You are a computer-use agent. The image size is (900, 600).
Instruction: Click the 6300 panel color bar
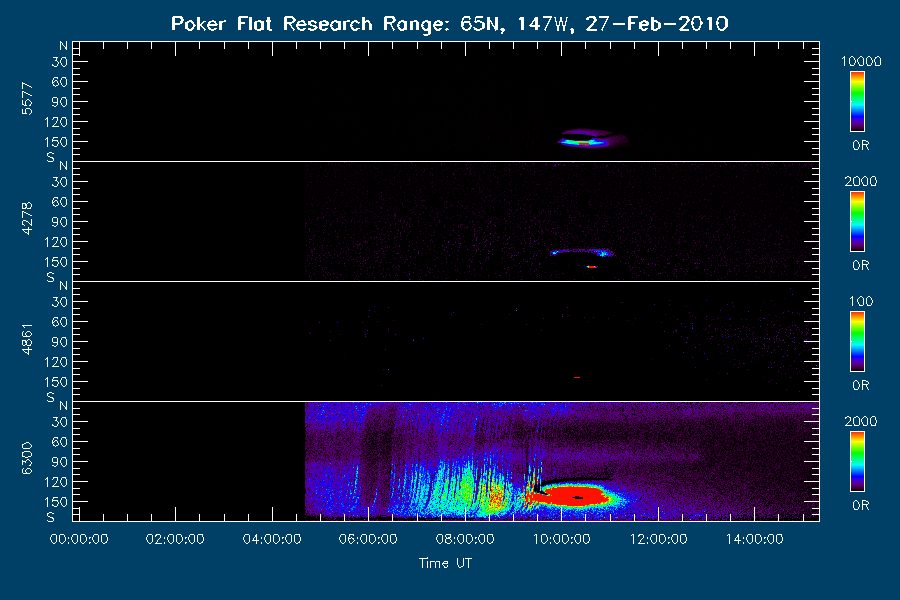(x=857, y=462)
